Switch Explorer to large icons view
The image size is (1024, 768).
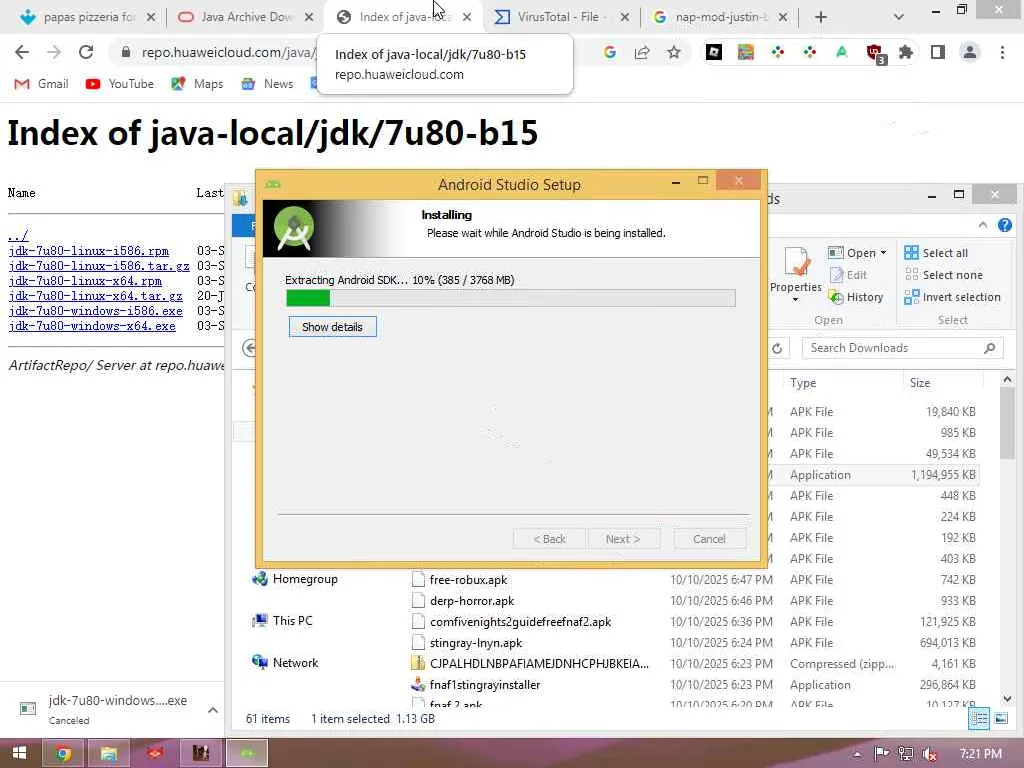pos(1000,719)
